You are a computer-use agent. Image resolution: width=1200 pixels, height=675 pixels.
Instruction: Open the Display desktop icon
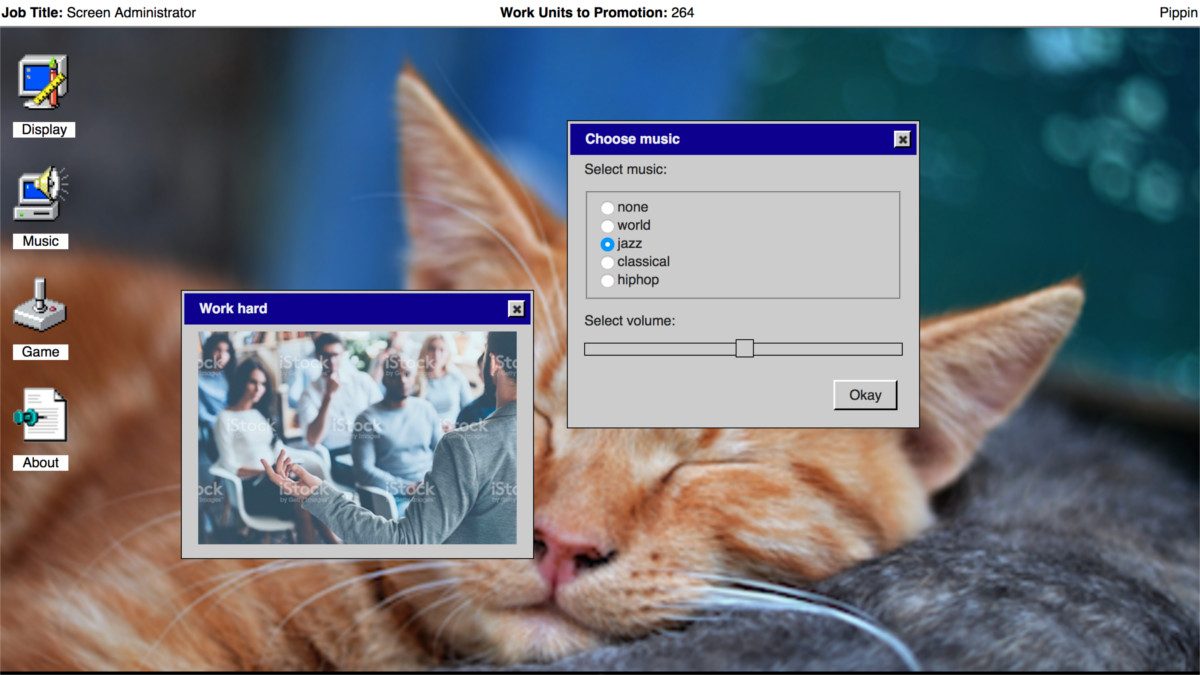click(x=43, y=82)
